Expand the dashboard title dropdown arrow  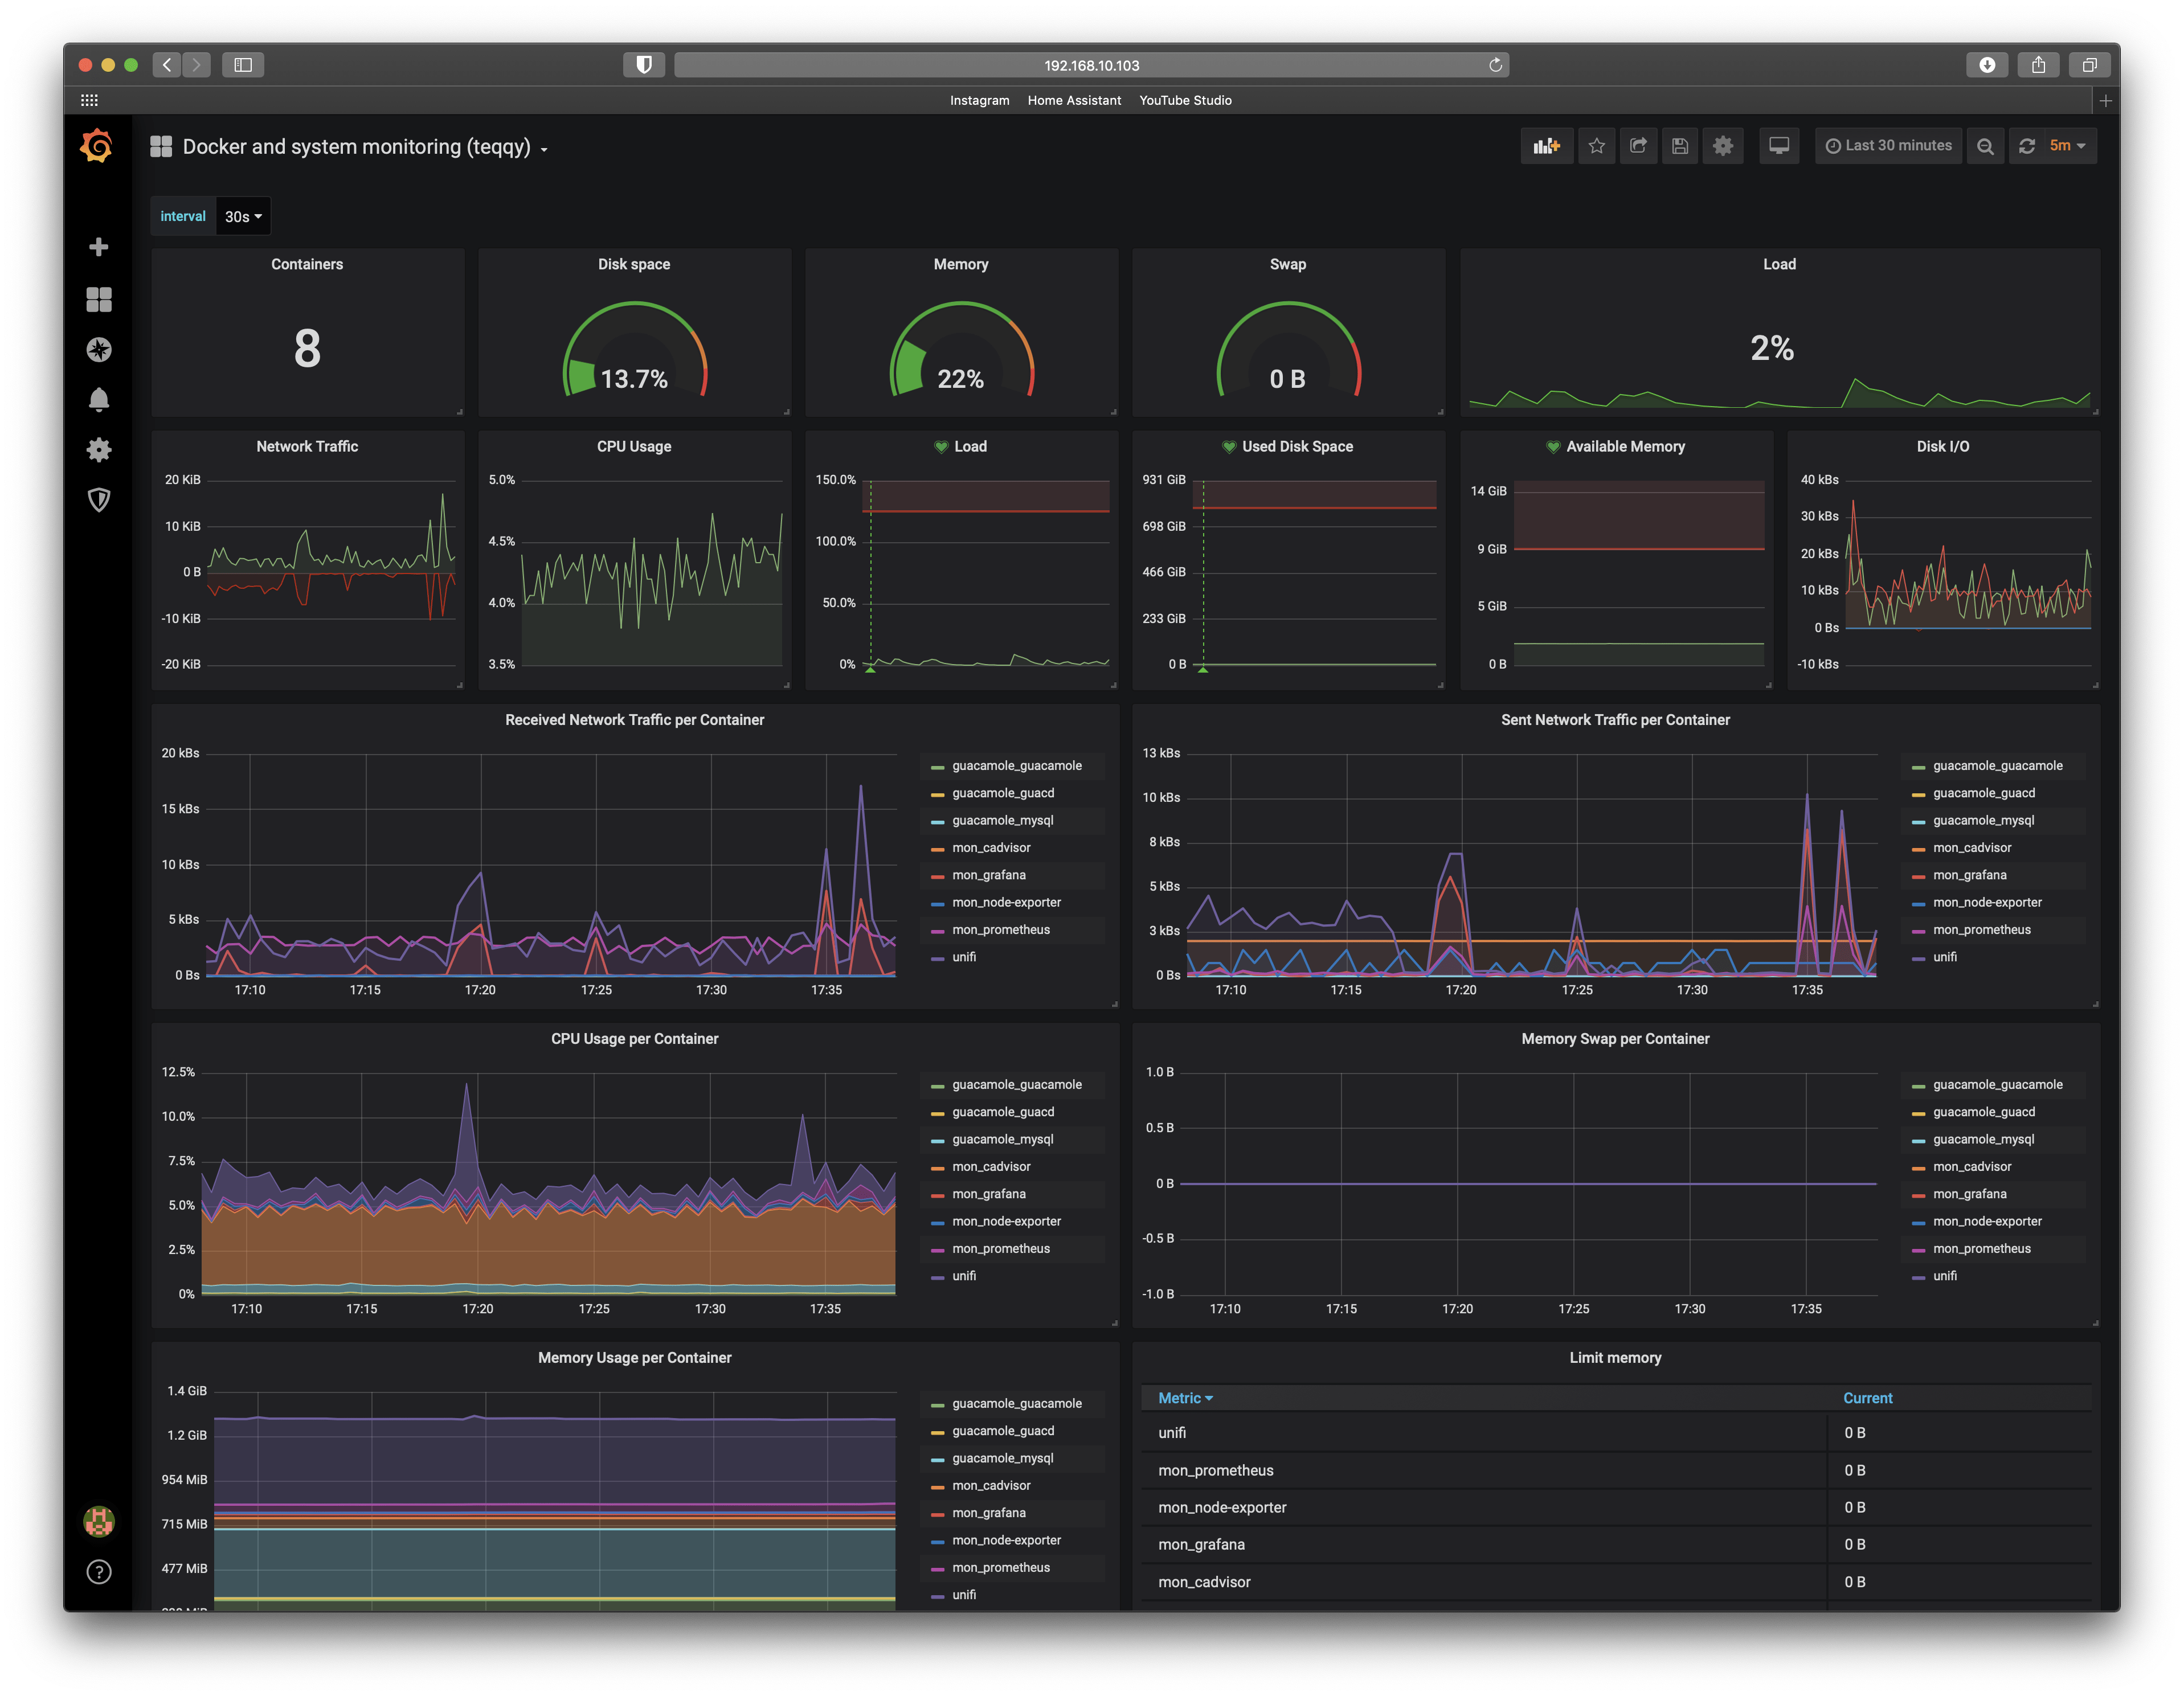[x=544, y=148]
